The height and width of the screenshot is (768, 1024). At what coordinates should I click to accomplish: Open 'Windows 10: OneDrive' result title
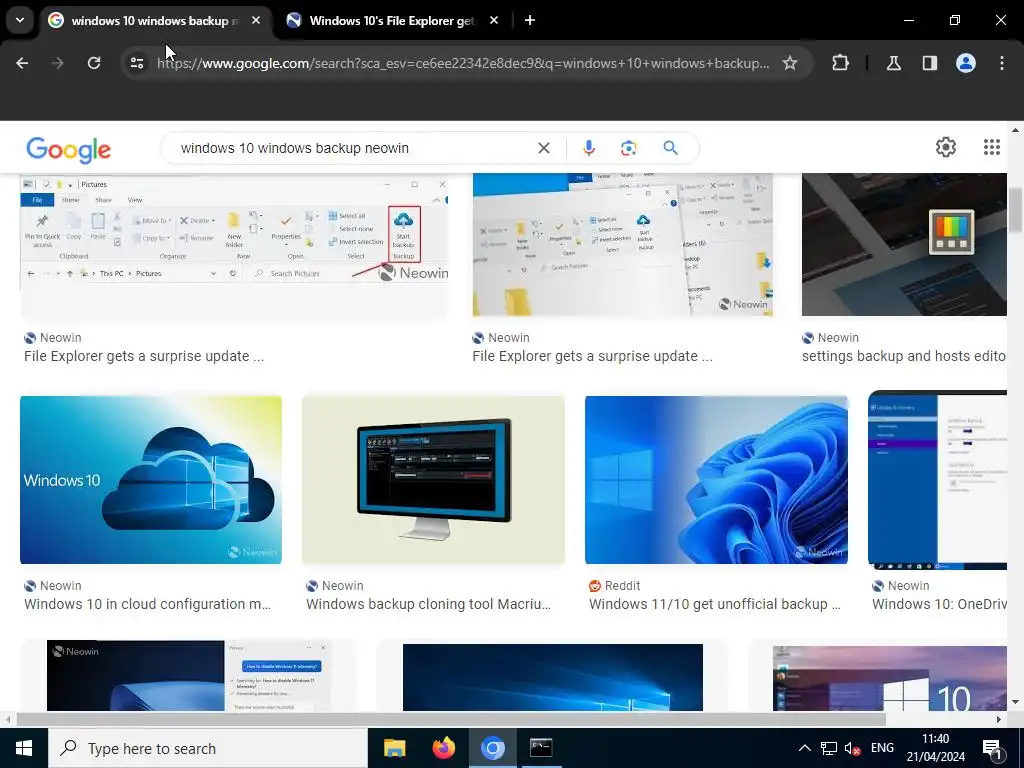pos(940,604)
